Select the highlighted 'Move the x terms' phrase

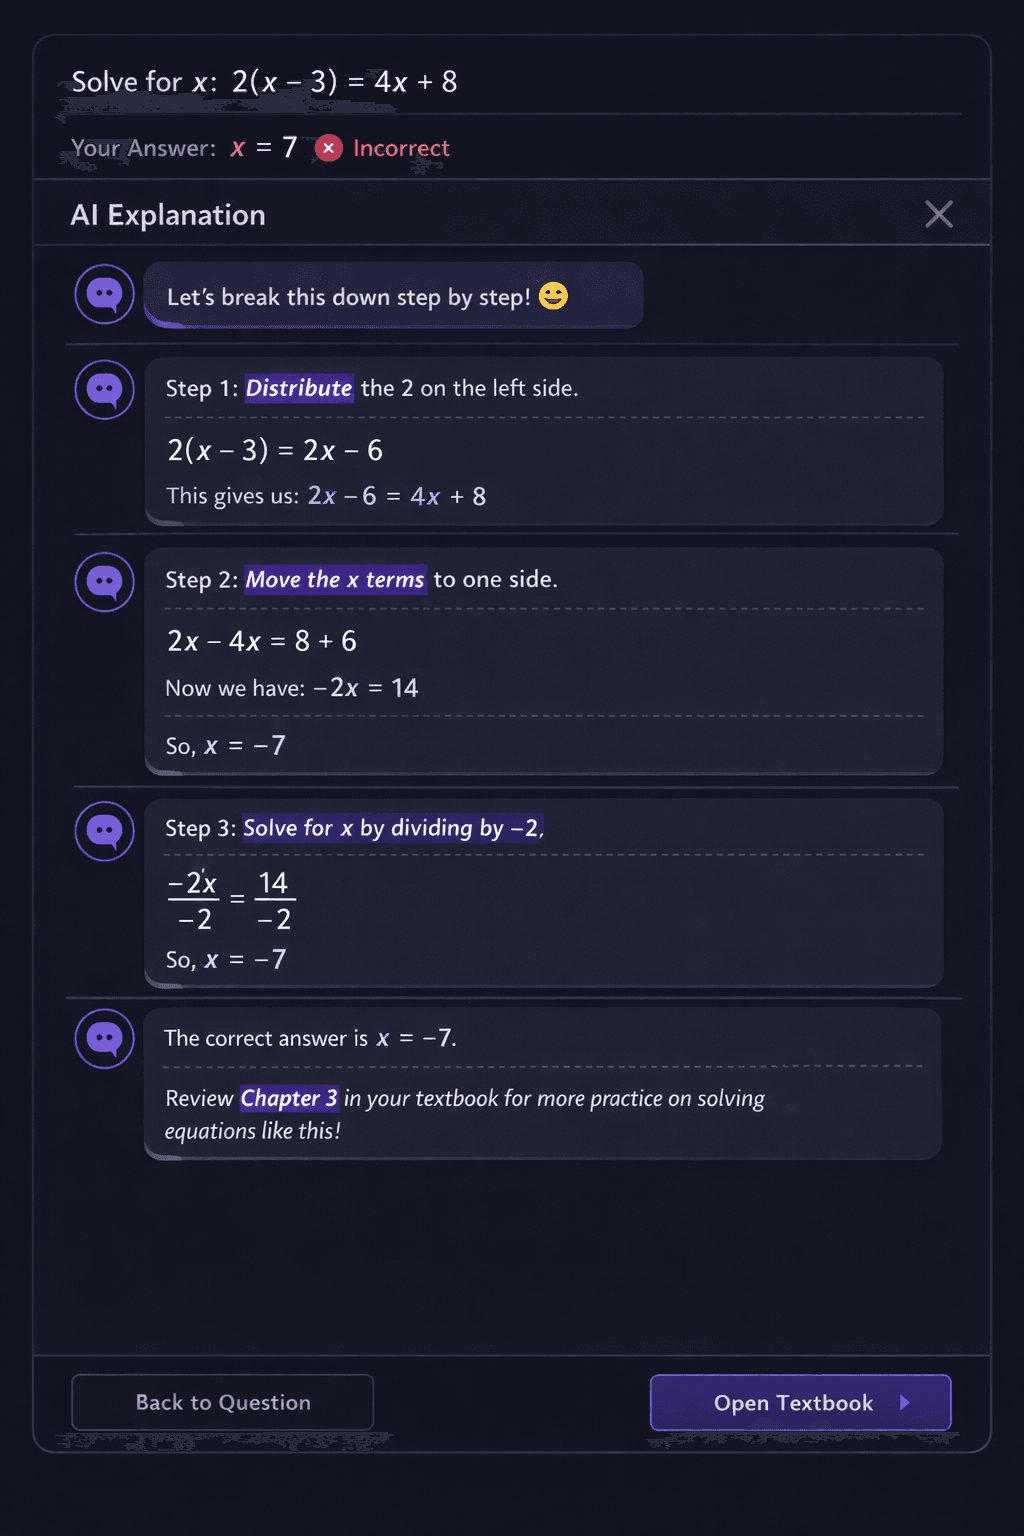[335, 580]
